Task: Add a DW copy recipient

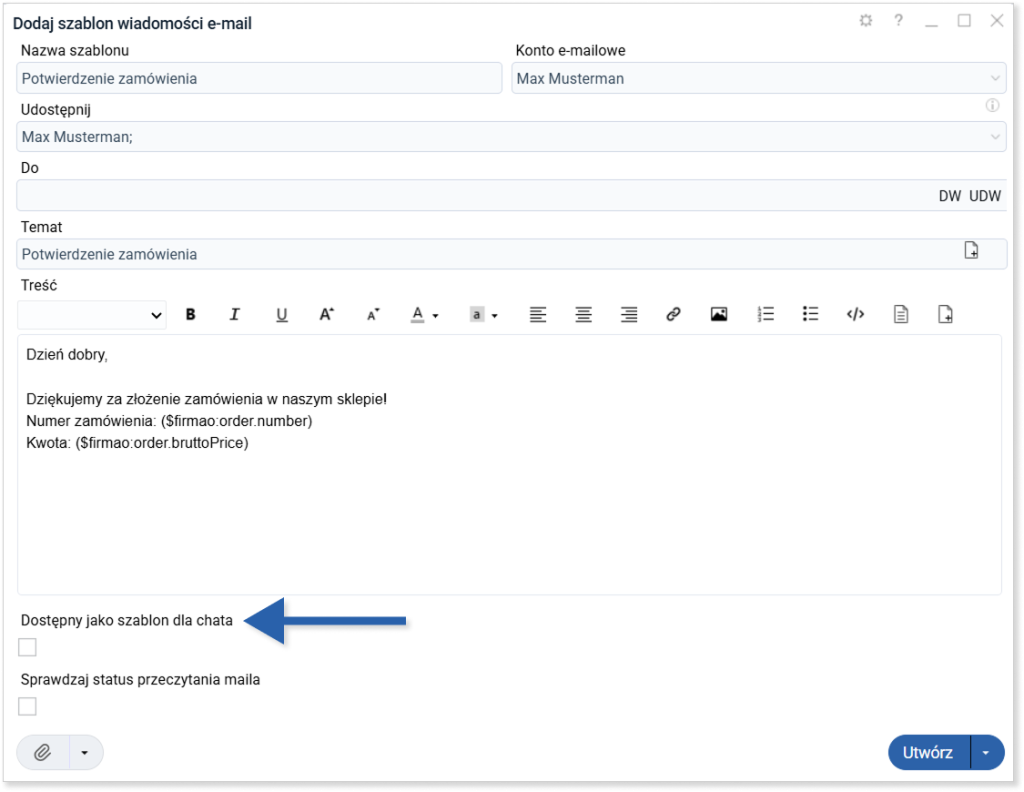Action: pyautogui.click(x=950, y=196)
